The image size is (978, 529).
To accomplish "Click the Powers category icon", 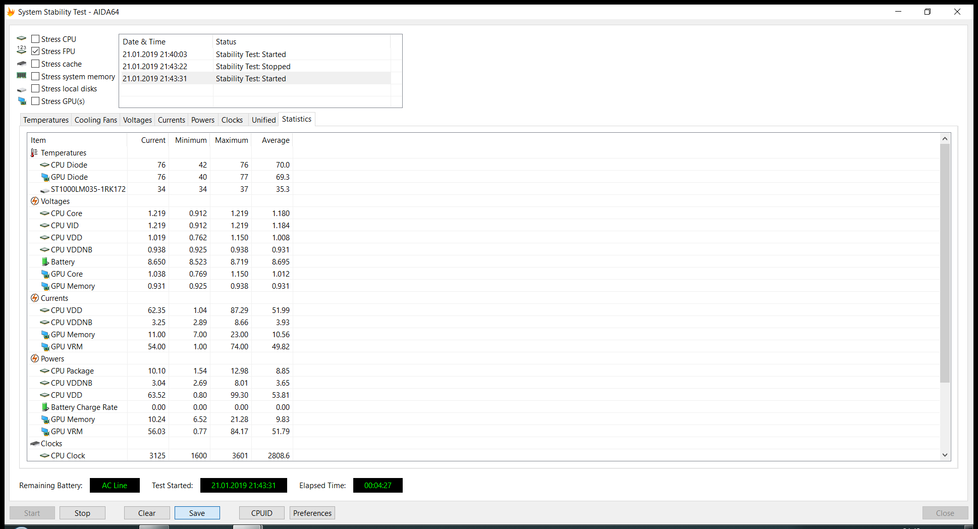I will click(35, 359).
